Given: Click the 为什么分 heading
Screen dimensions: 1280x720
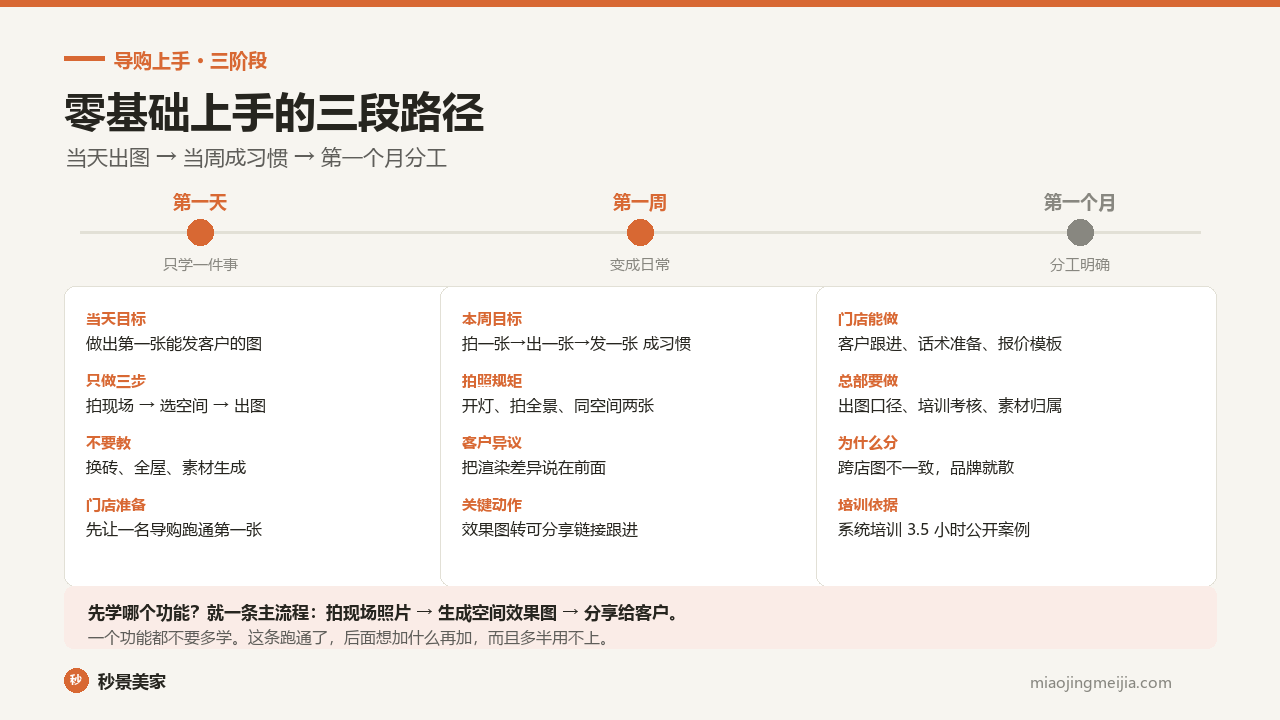Looking at the screenshot, I should pos(868,443).
